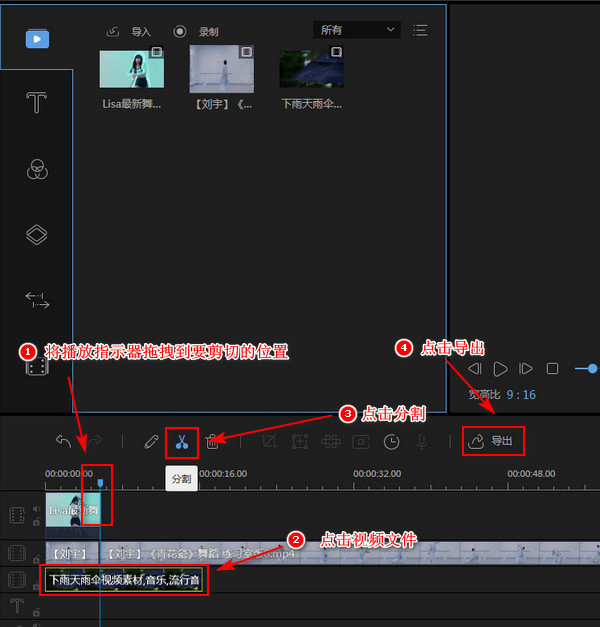Screen dimensions: 600x627
Task: Redo the last undone action
Action: pyautogui.click(x=95, y=441)
